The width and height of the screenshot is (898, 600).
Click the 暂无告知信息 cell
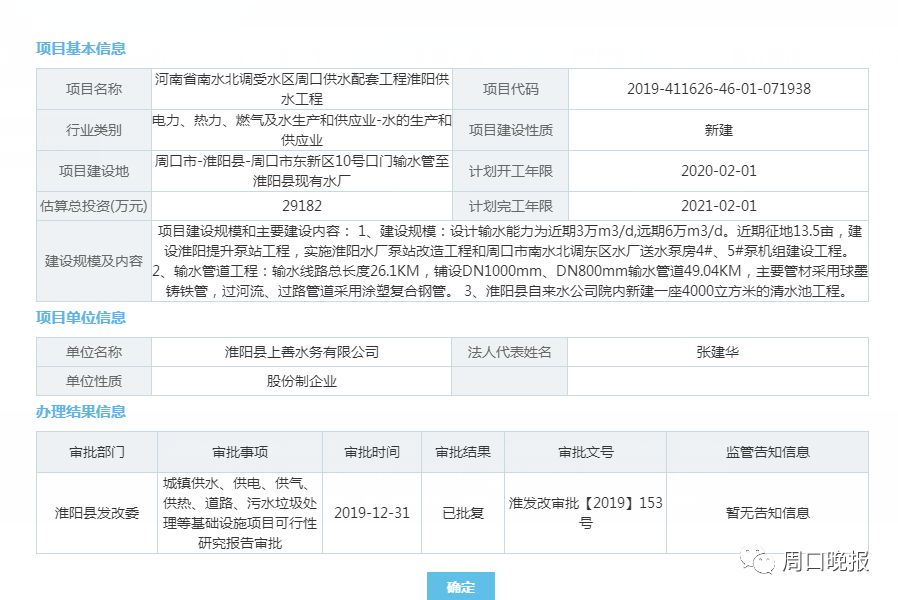click(767, 513)
